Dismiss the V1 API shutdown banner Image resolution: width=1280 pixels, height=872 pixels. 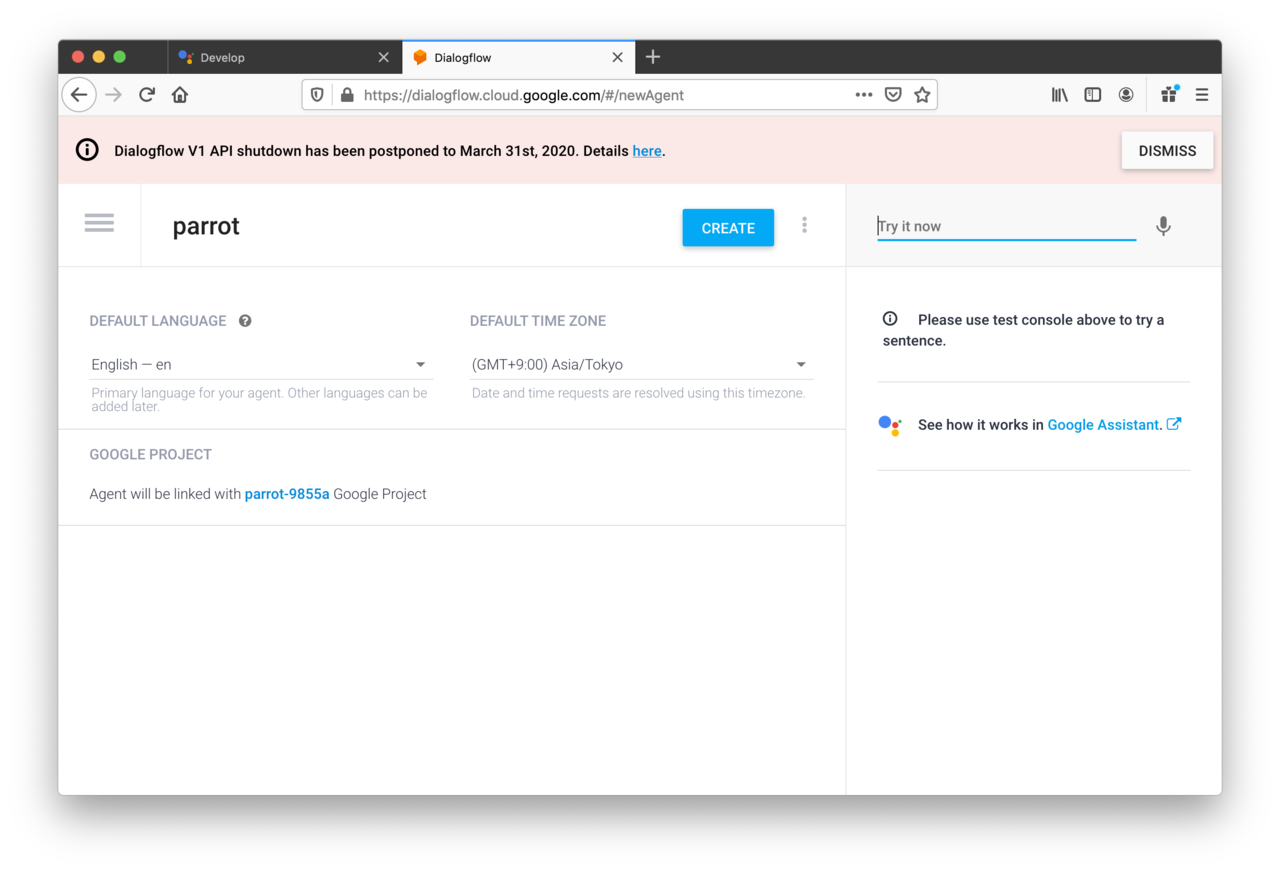click(x=1167, y=151)
